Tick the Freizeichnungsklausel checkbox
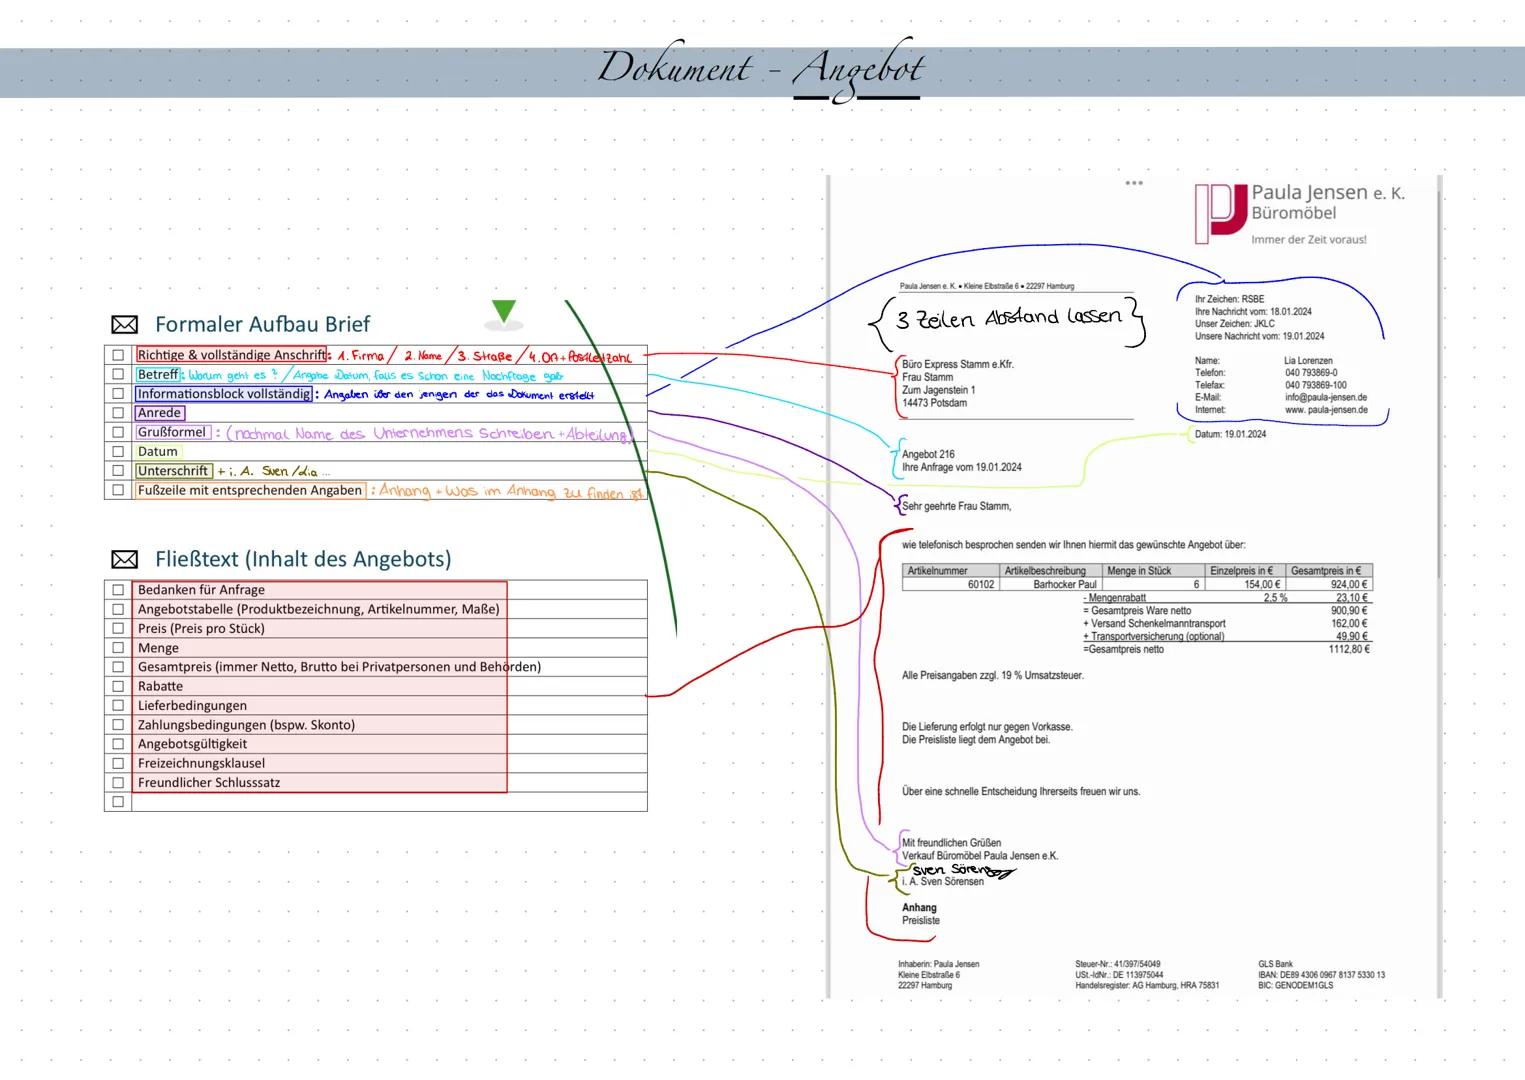The height and width of the screenshot is (1080, 1525). (x=118, y=763)
